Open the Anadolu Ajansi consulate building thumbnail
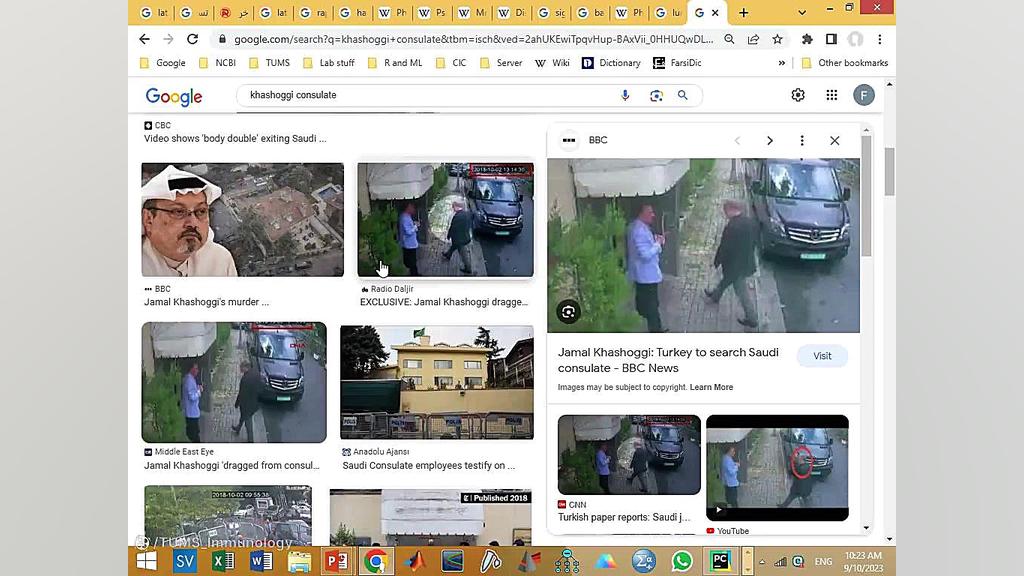Screen dimensions: 1024x576 click(x=437, y=382)
